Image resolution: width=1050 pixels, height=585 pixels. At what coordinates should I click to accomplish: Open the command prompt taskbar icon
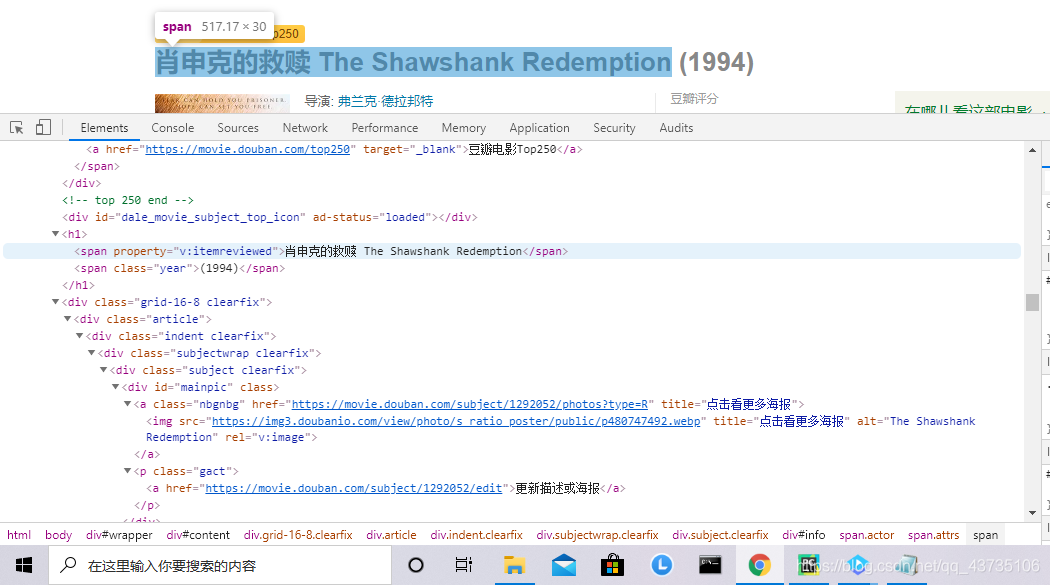pos(710,566)
